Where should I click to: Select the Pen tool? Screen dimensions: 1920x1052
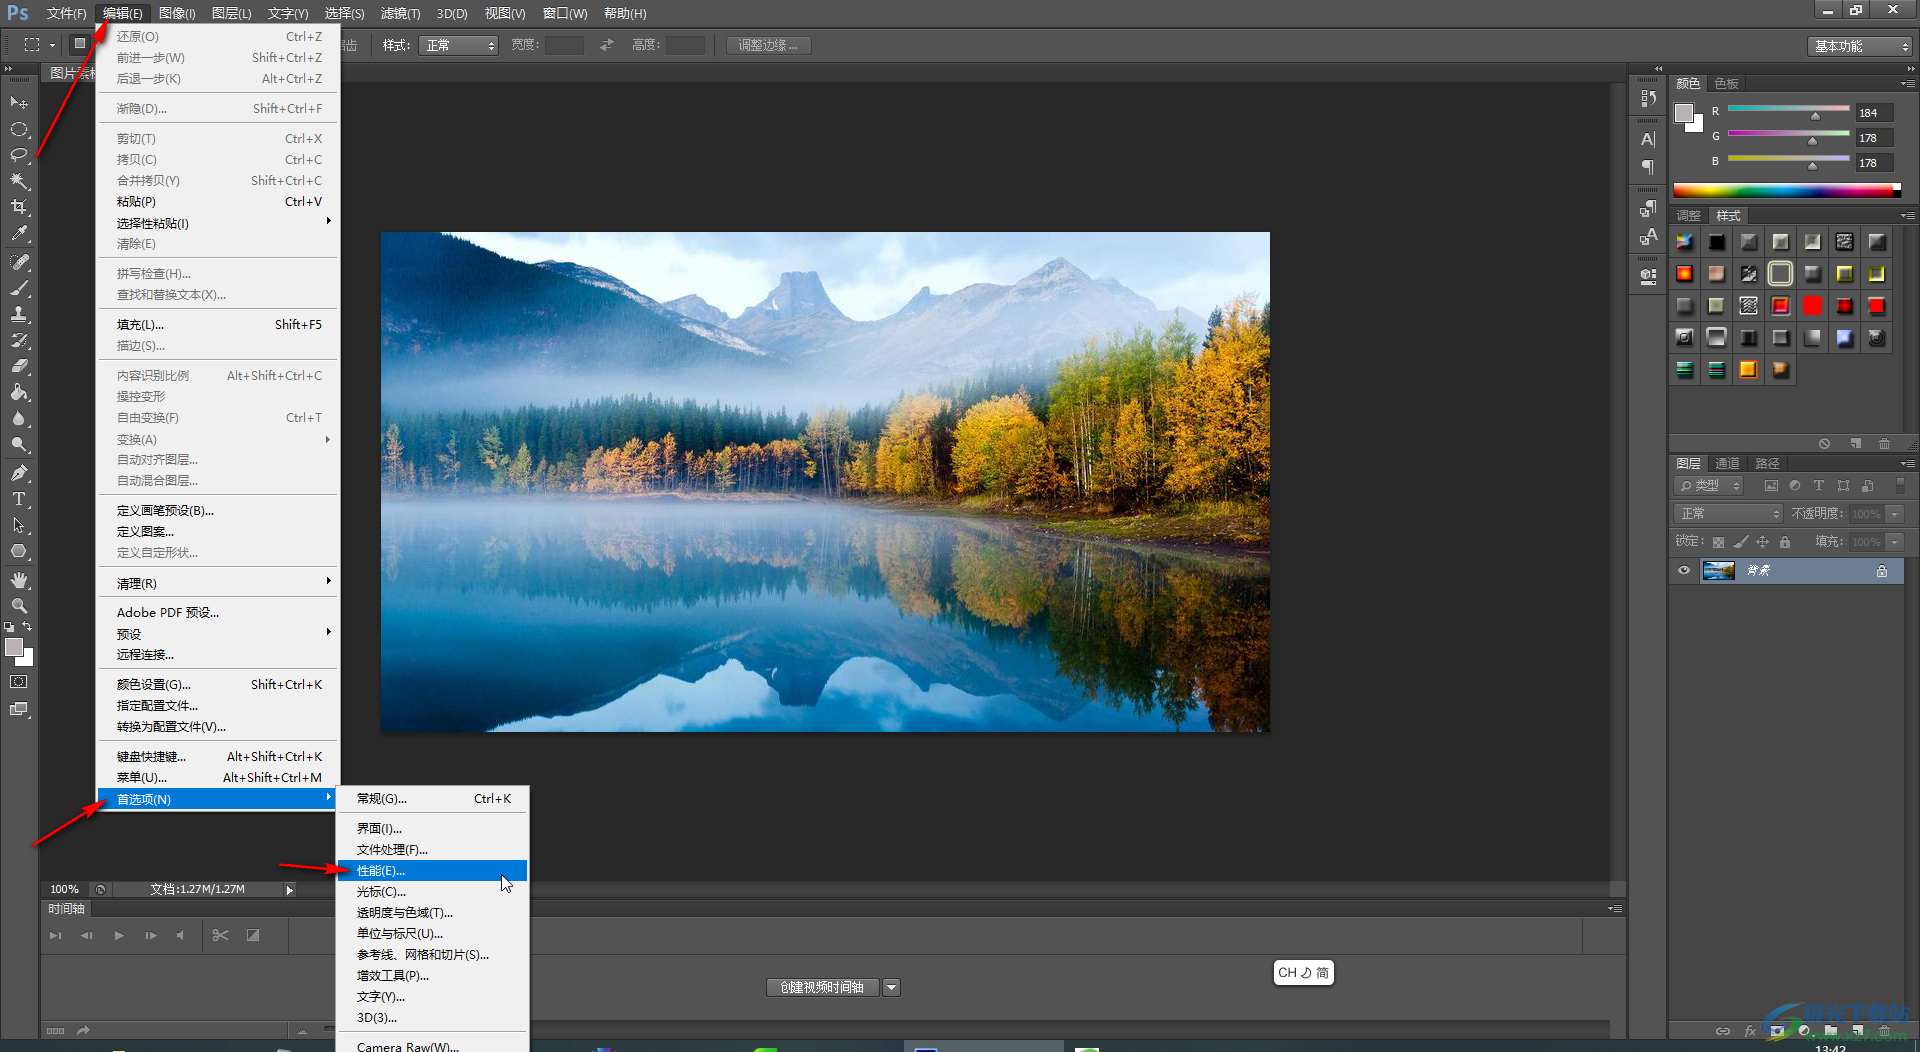click(x=19, y=473)
